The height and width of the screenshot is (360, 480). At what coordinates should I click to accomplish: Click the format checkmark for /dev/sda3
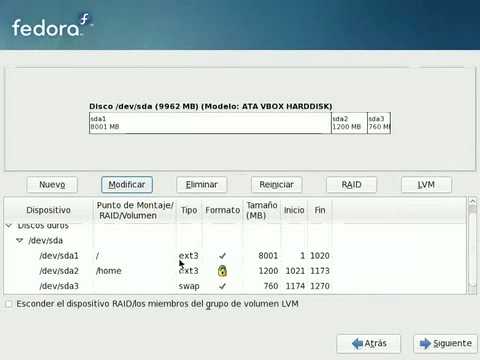click(222, 286)
